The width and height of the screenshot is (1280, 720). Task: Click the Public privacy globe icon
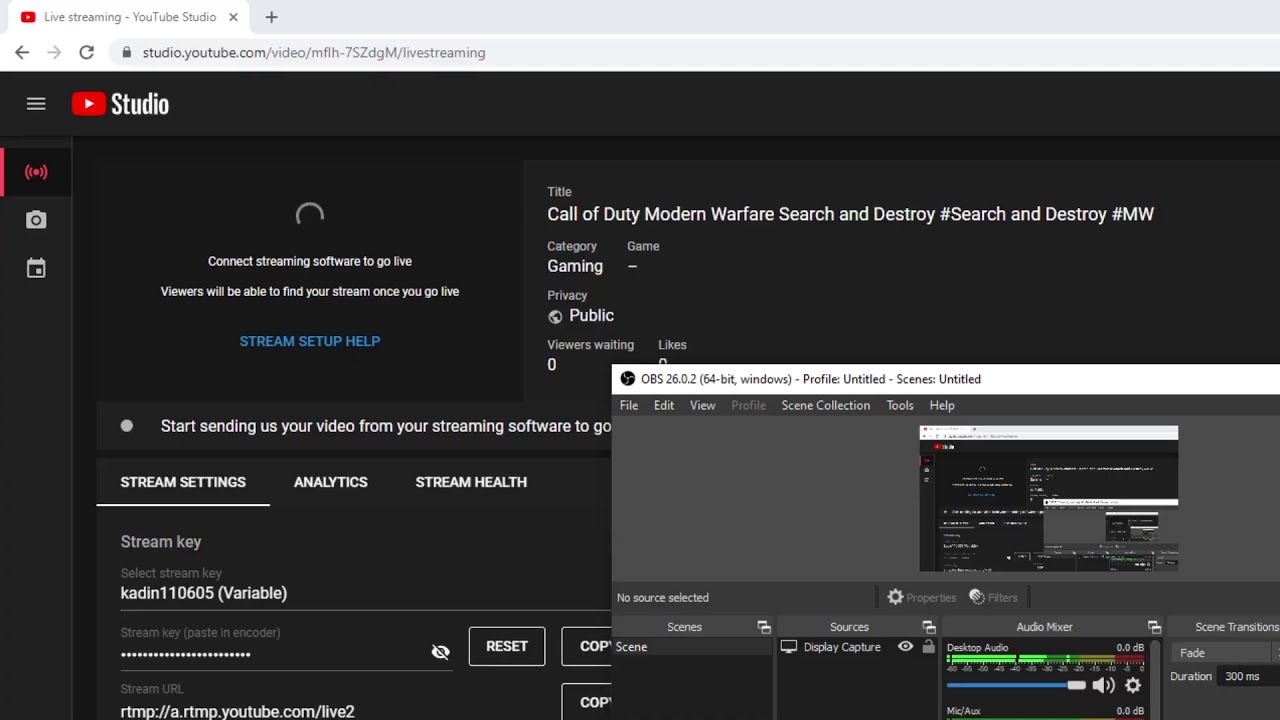(555, 317)
